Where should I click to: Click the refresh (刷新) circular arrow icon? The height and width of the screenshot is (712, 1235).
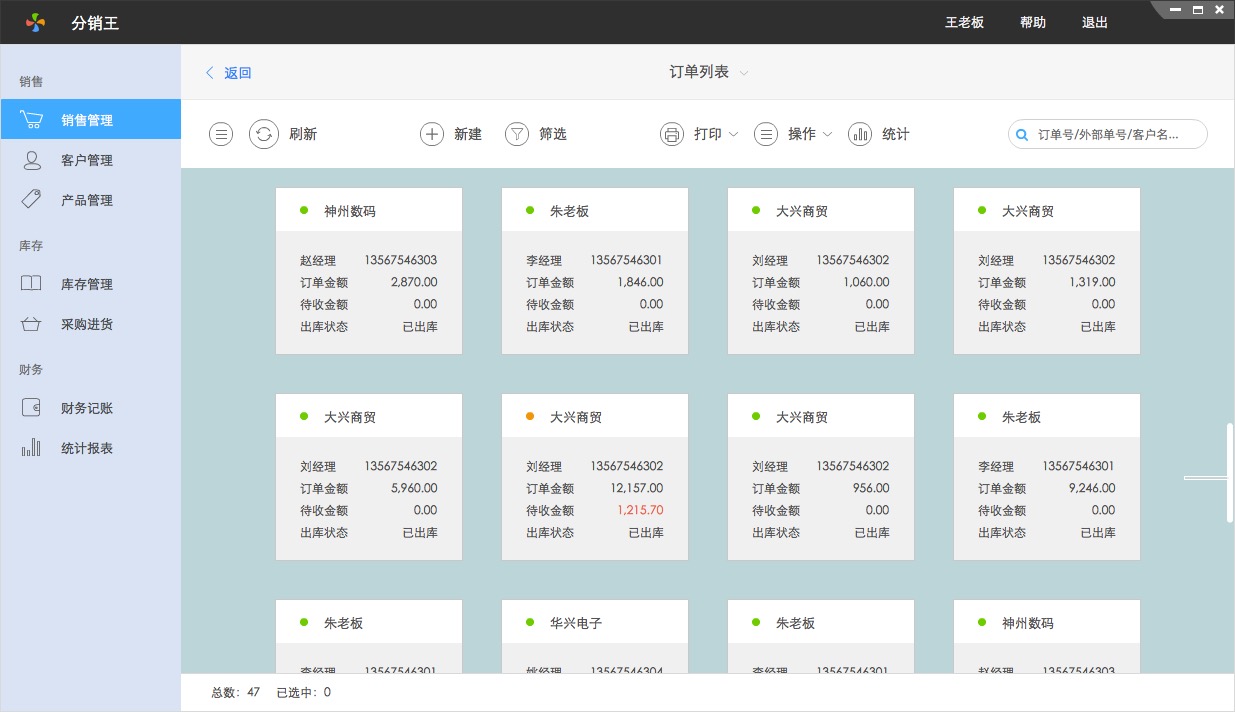pyautogui.click(x=263, y=134)
